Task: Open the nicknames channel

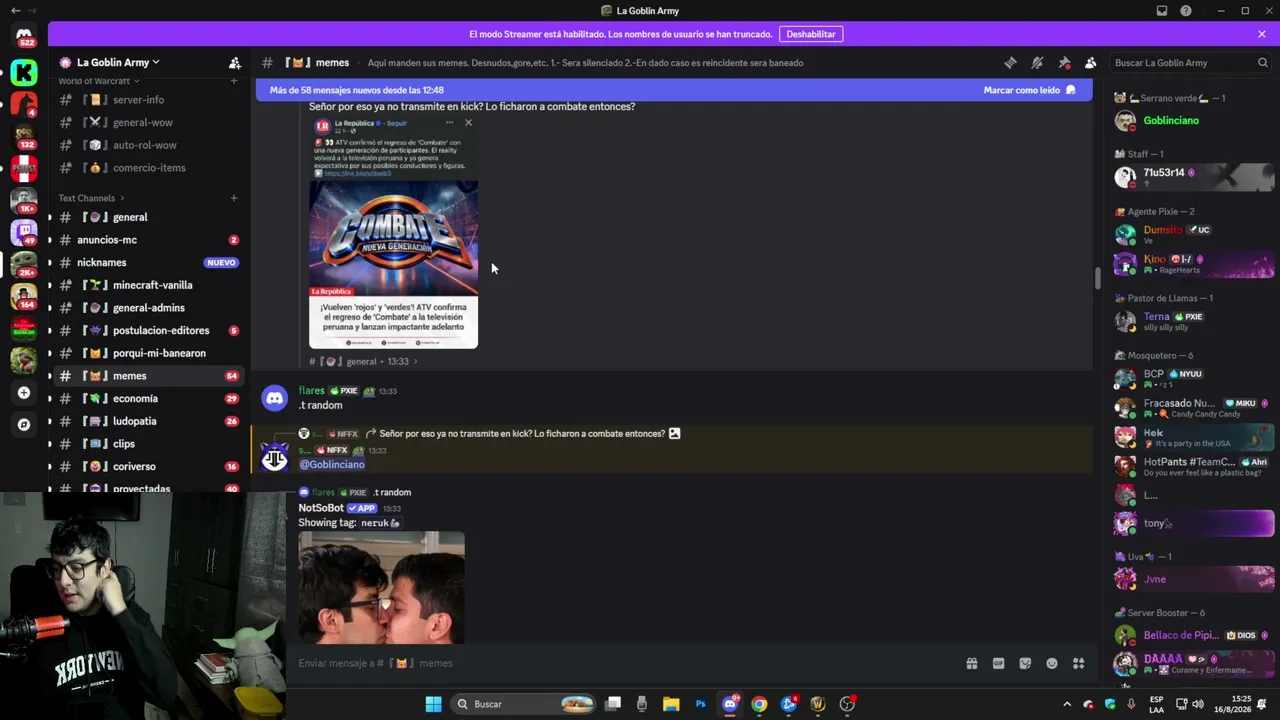Action: coord(149,263)
